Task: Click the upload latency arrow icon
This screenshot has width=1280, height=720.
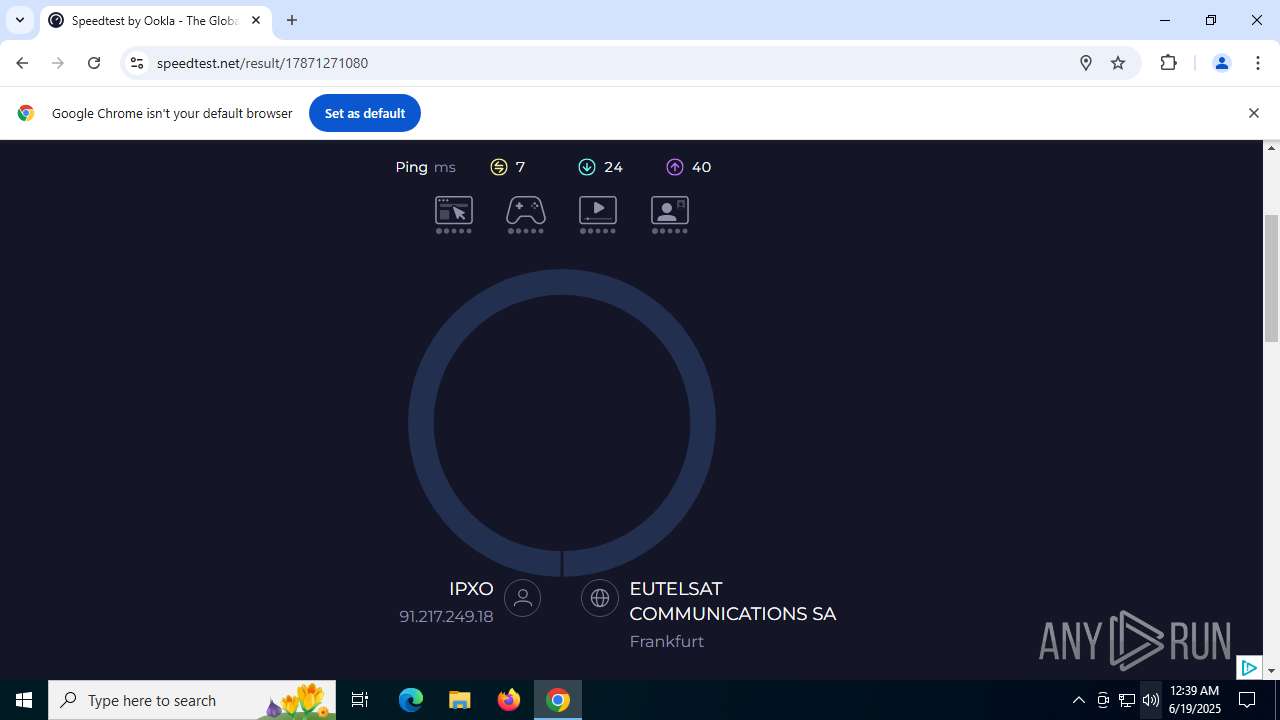Action: coord(675,167)
